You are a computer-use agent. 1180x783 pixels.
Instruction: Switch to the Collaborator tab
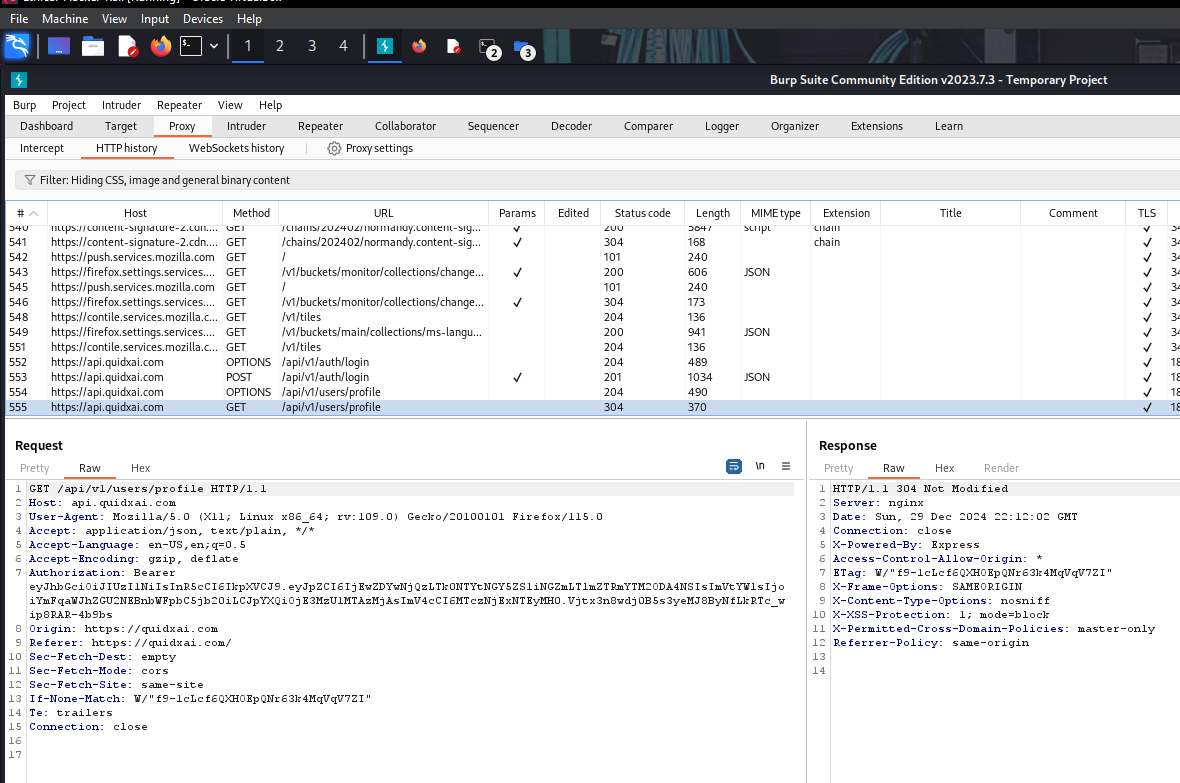coord(405,126)
